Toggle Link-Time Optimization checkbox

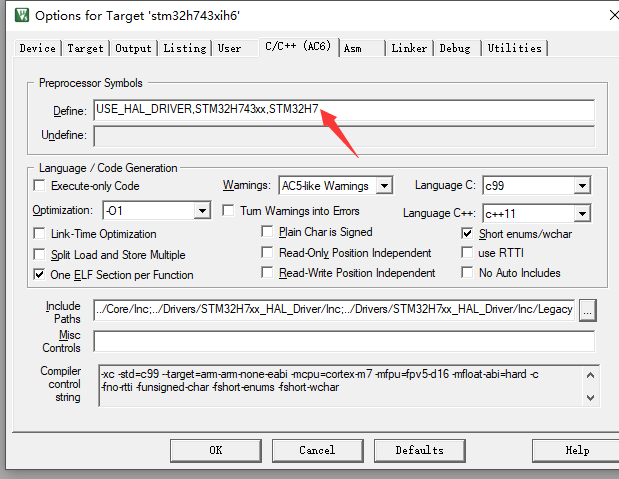pos(40,233)
